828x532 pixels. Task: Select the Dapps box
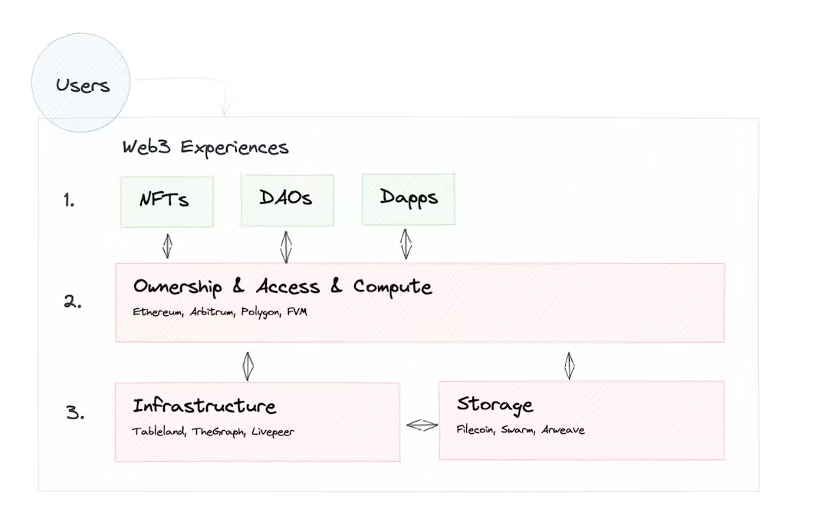click(408, 198)
